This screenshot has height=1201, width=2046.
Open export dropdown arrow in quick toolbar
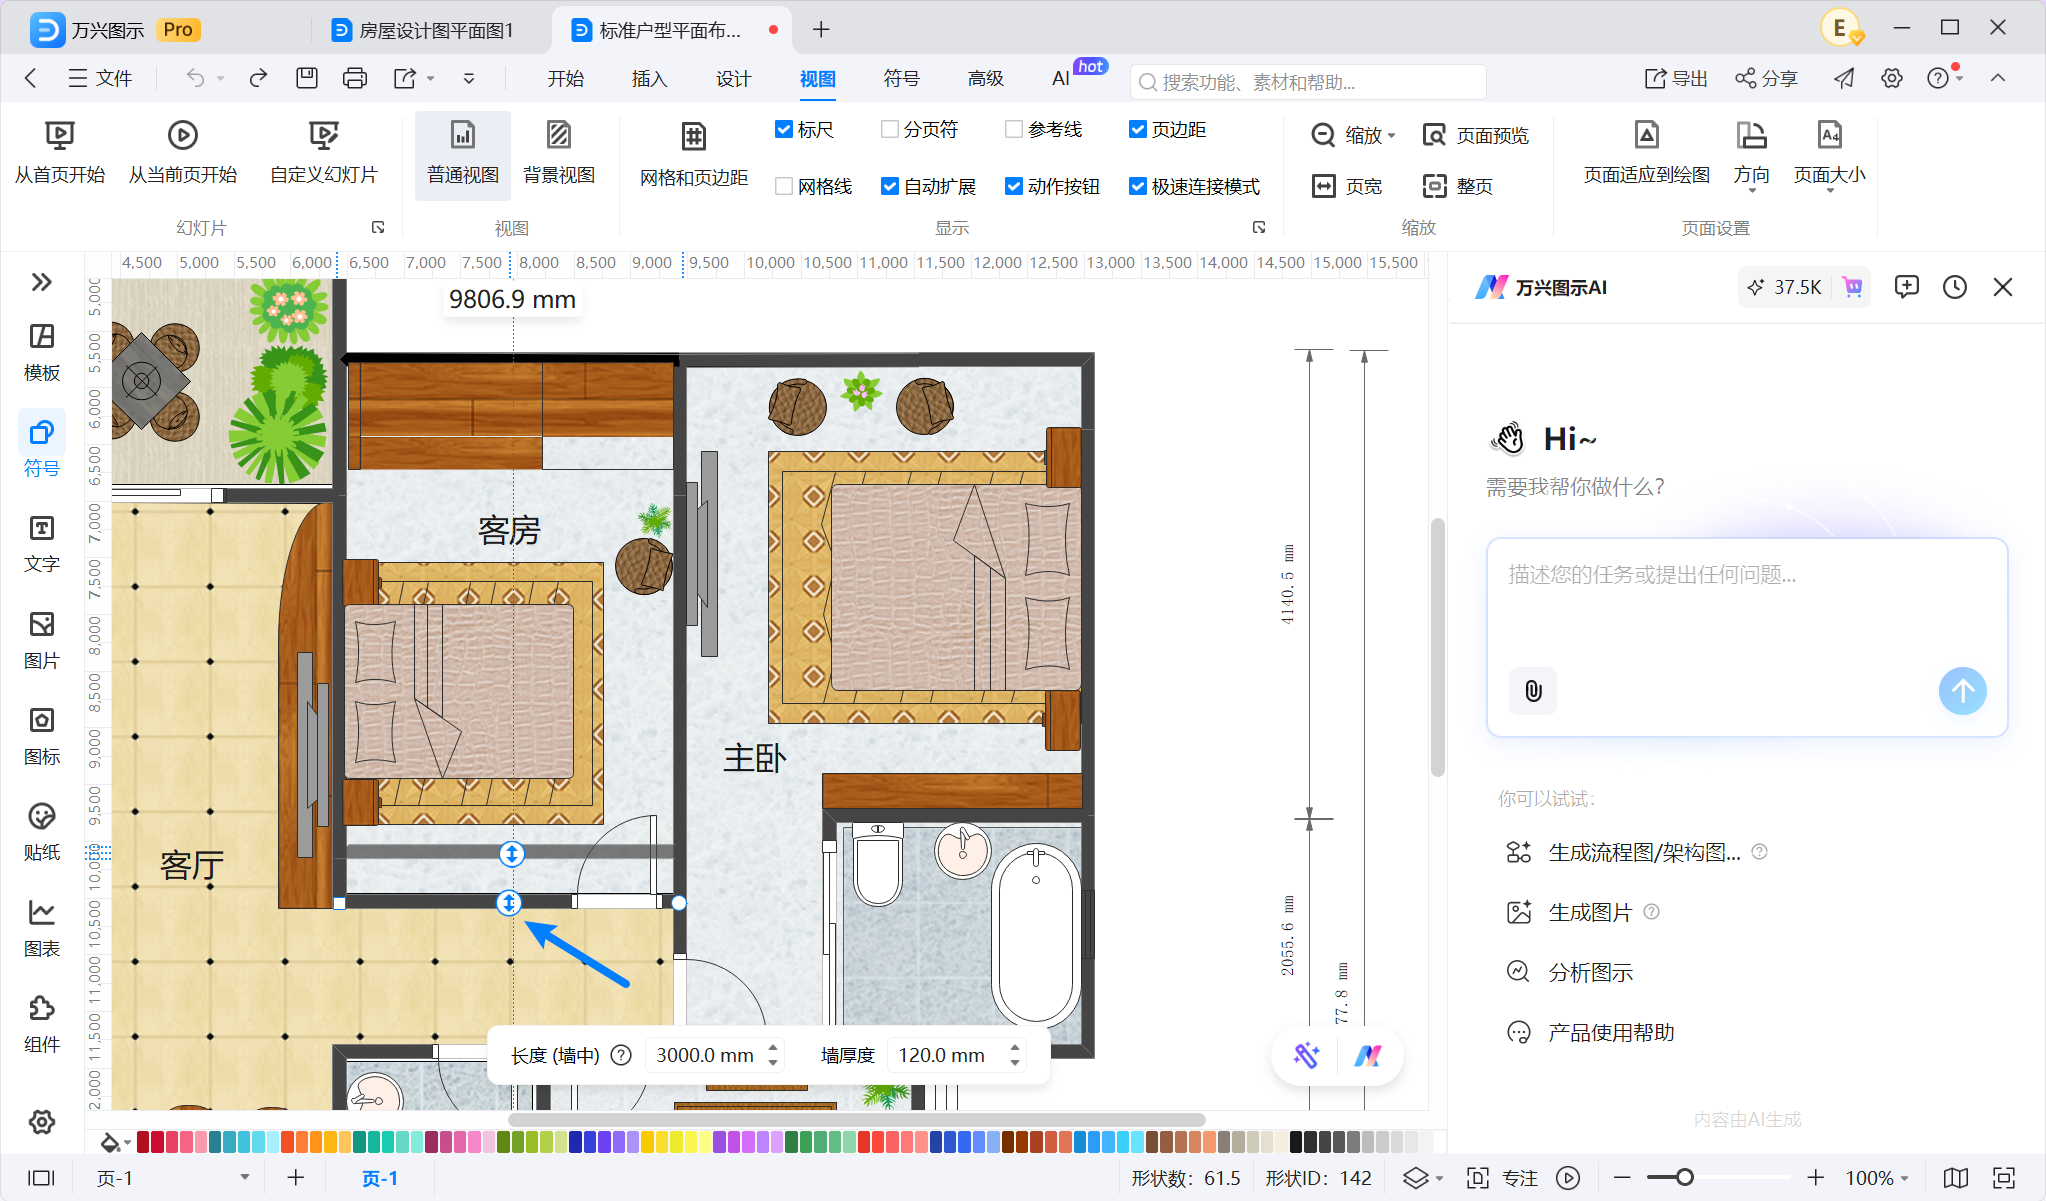pos(431,78)
